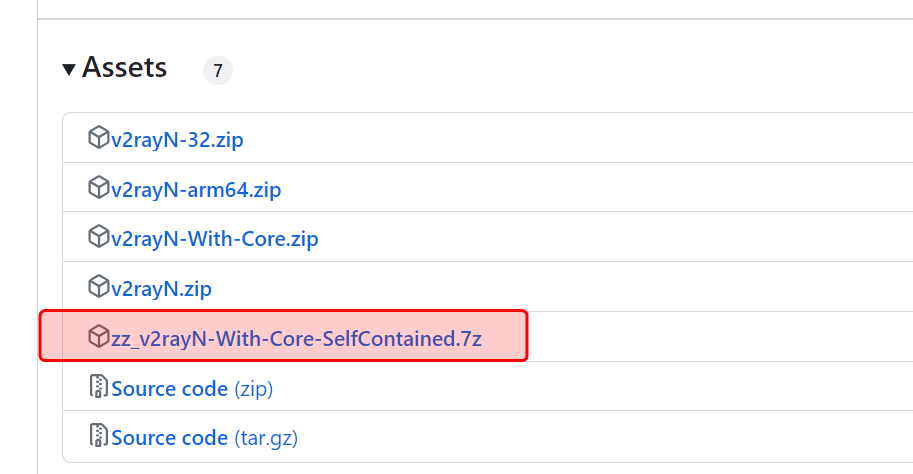Open the Source code zip link

(x=170, y=388)
